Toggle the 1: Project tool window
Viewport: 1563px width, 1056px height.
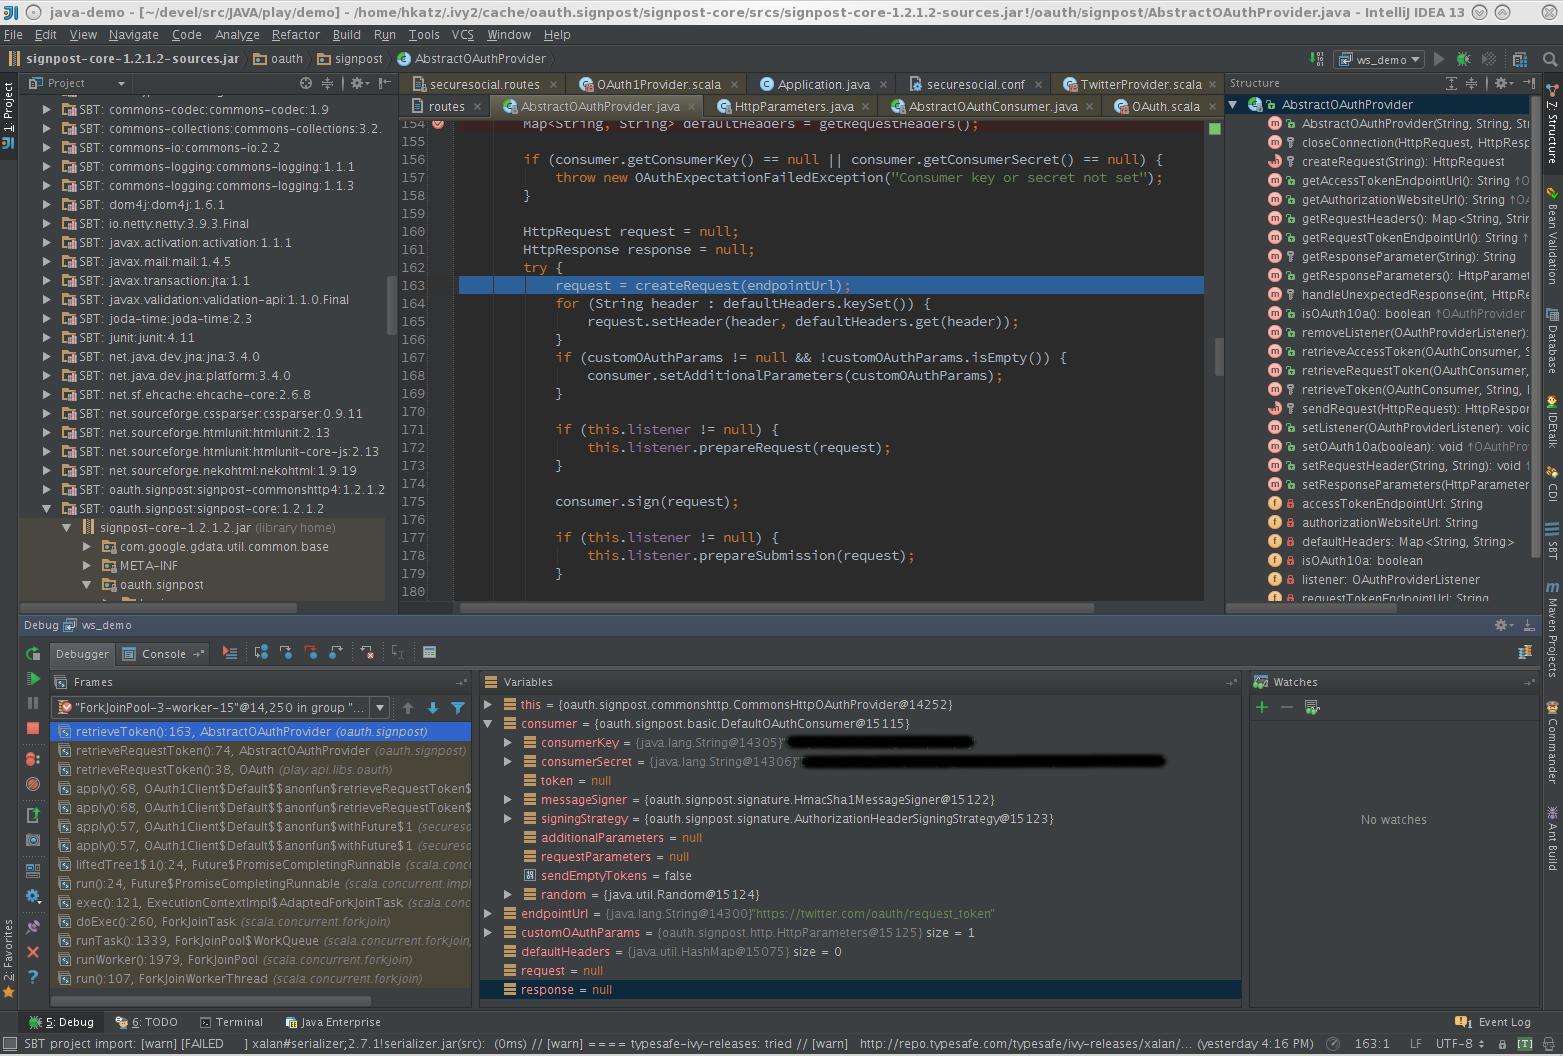pyautogui.click(x=9, y=116)
